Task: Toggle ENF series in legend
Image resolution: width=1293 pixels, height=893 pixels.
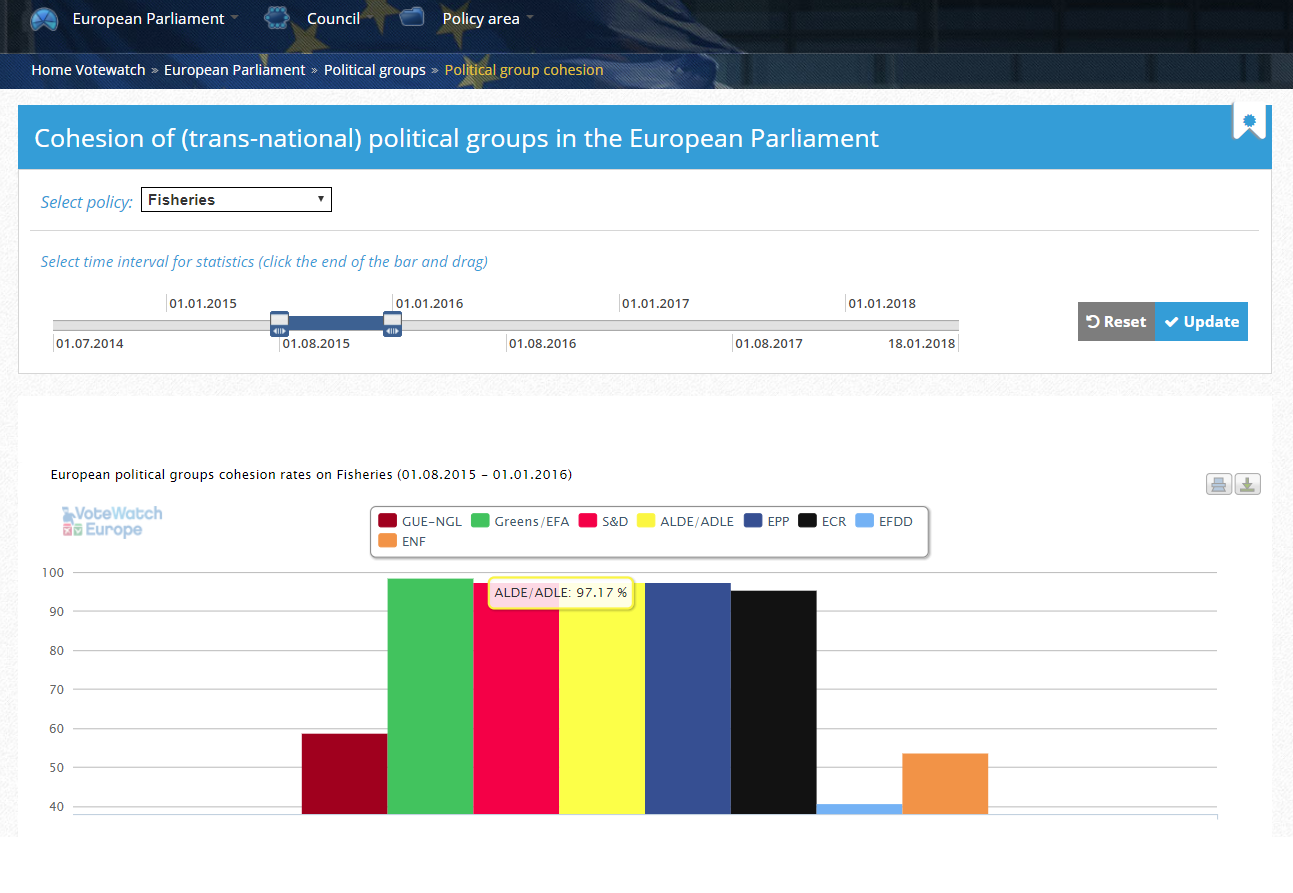Action: point(401,541)
